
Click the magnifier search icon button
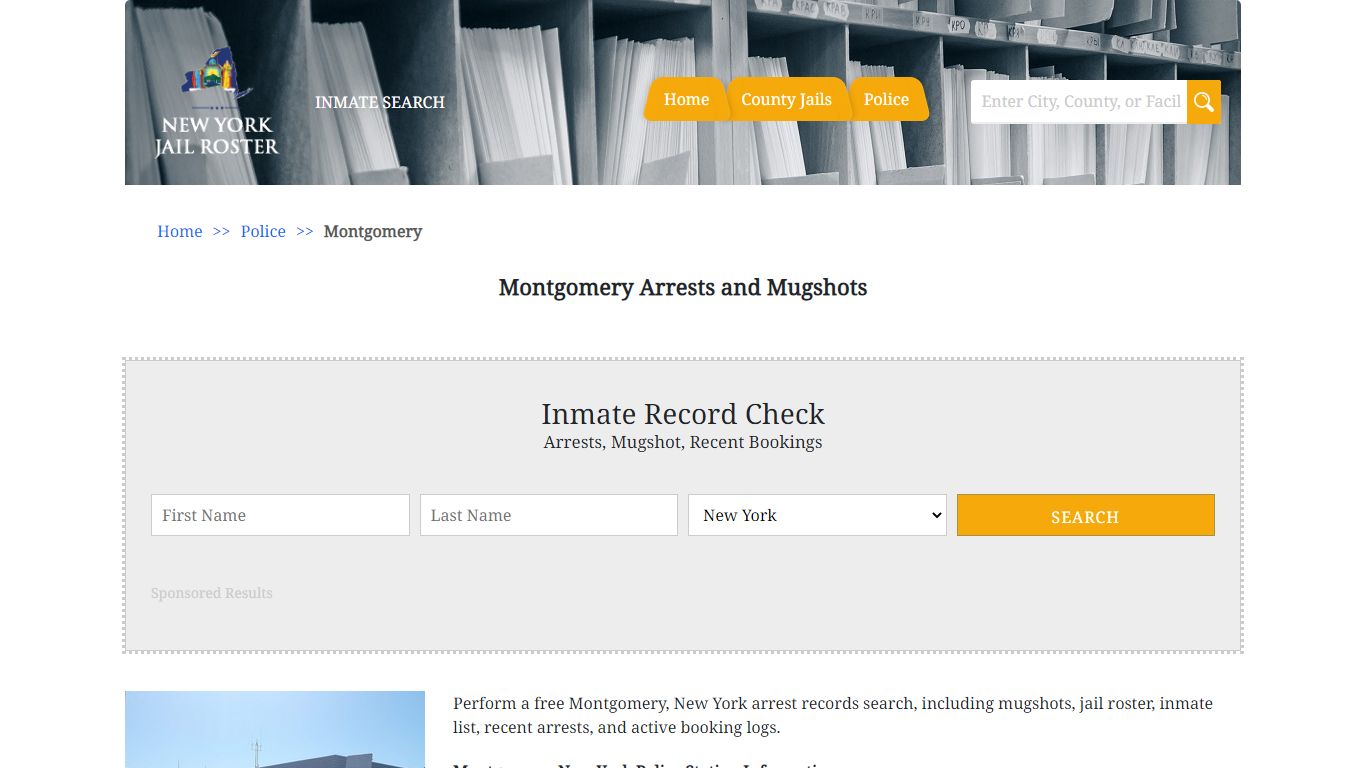click(x=1204, y=102)
